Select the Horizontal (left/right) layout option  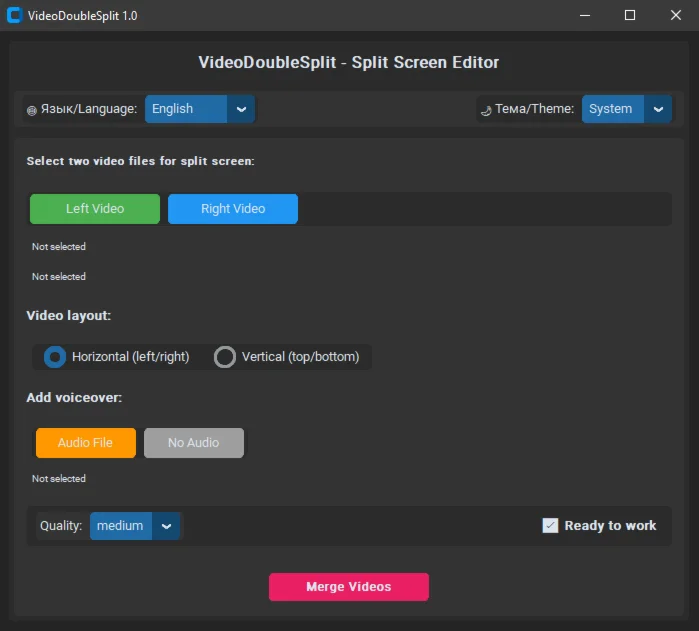pos(56,357)
